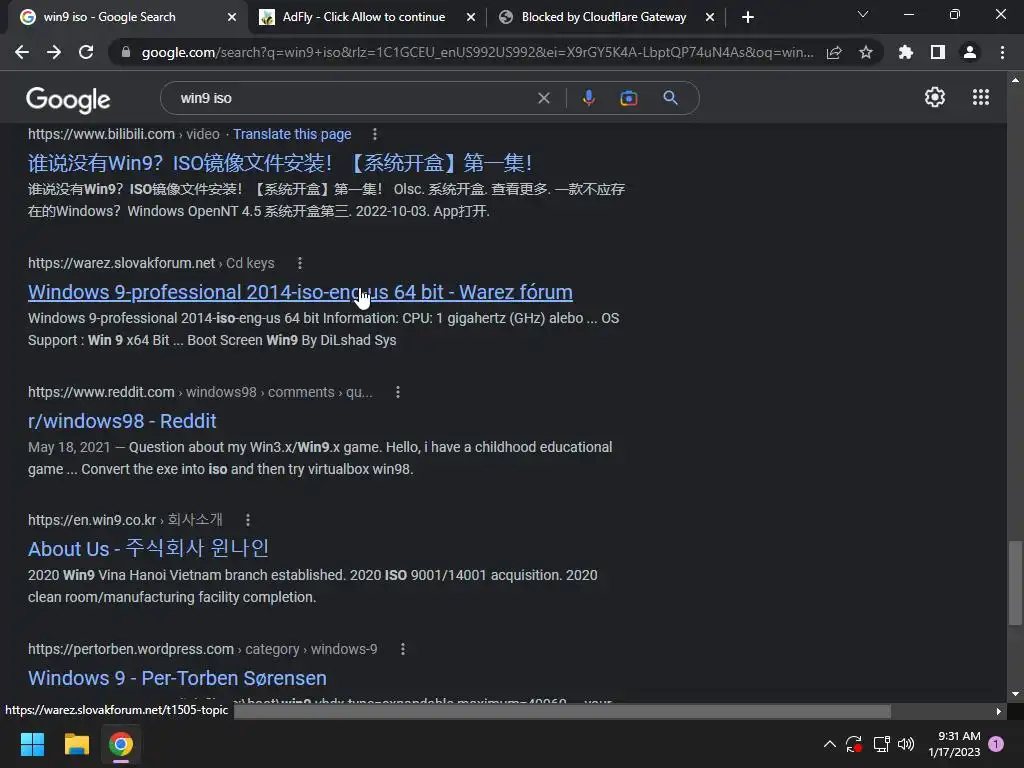This screenshot has width=1024, height=768.
Task: Search by image with camera icon
Action: [628, 98]
